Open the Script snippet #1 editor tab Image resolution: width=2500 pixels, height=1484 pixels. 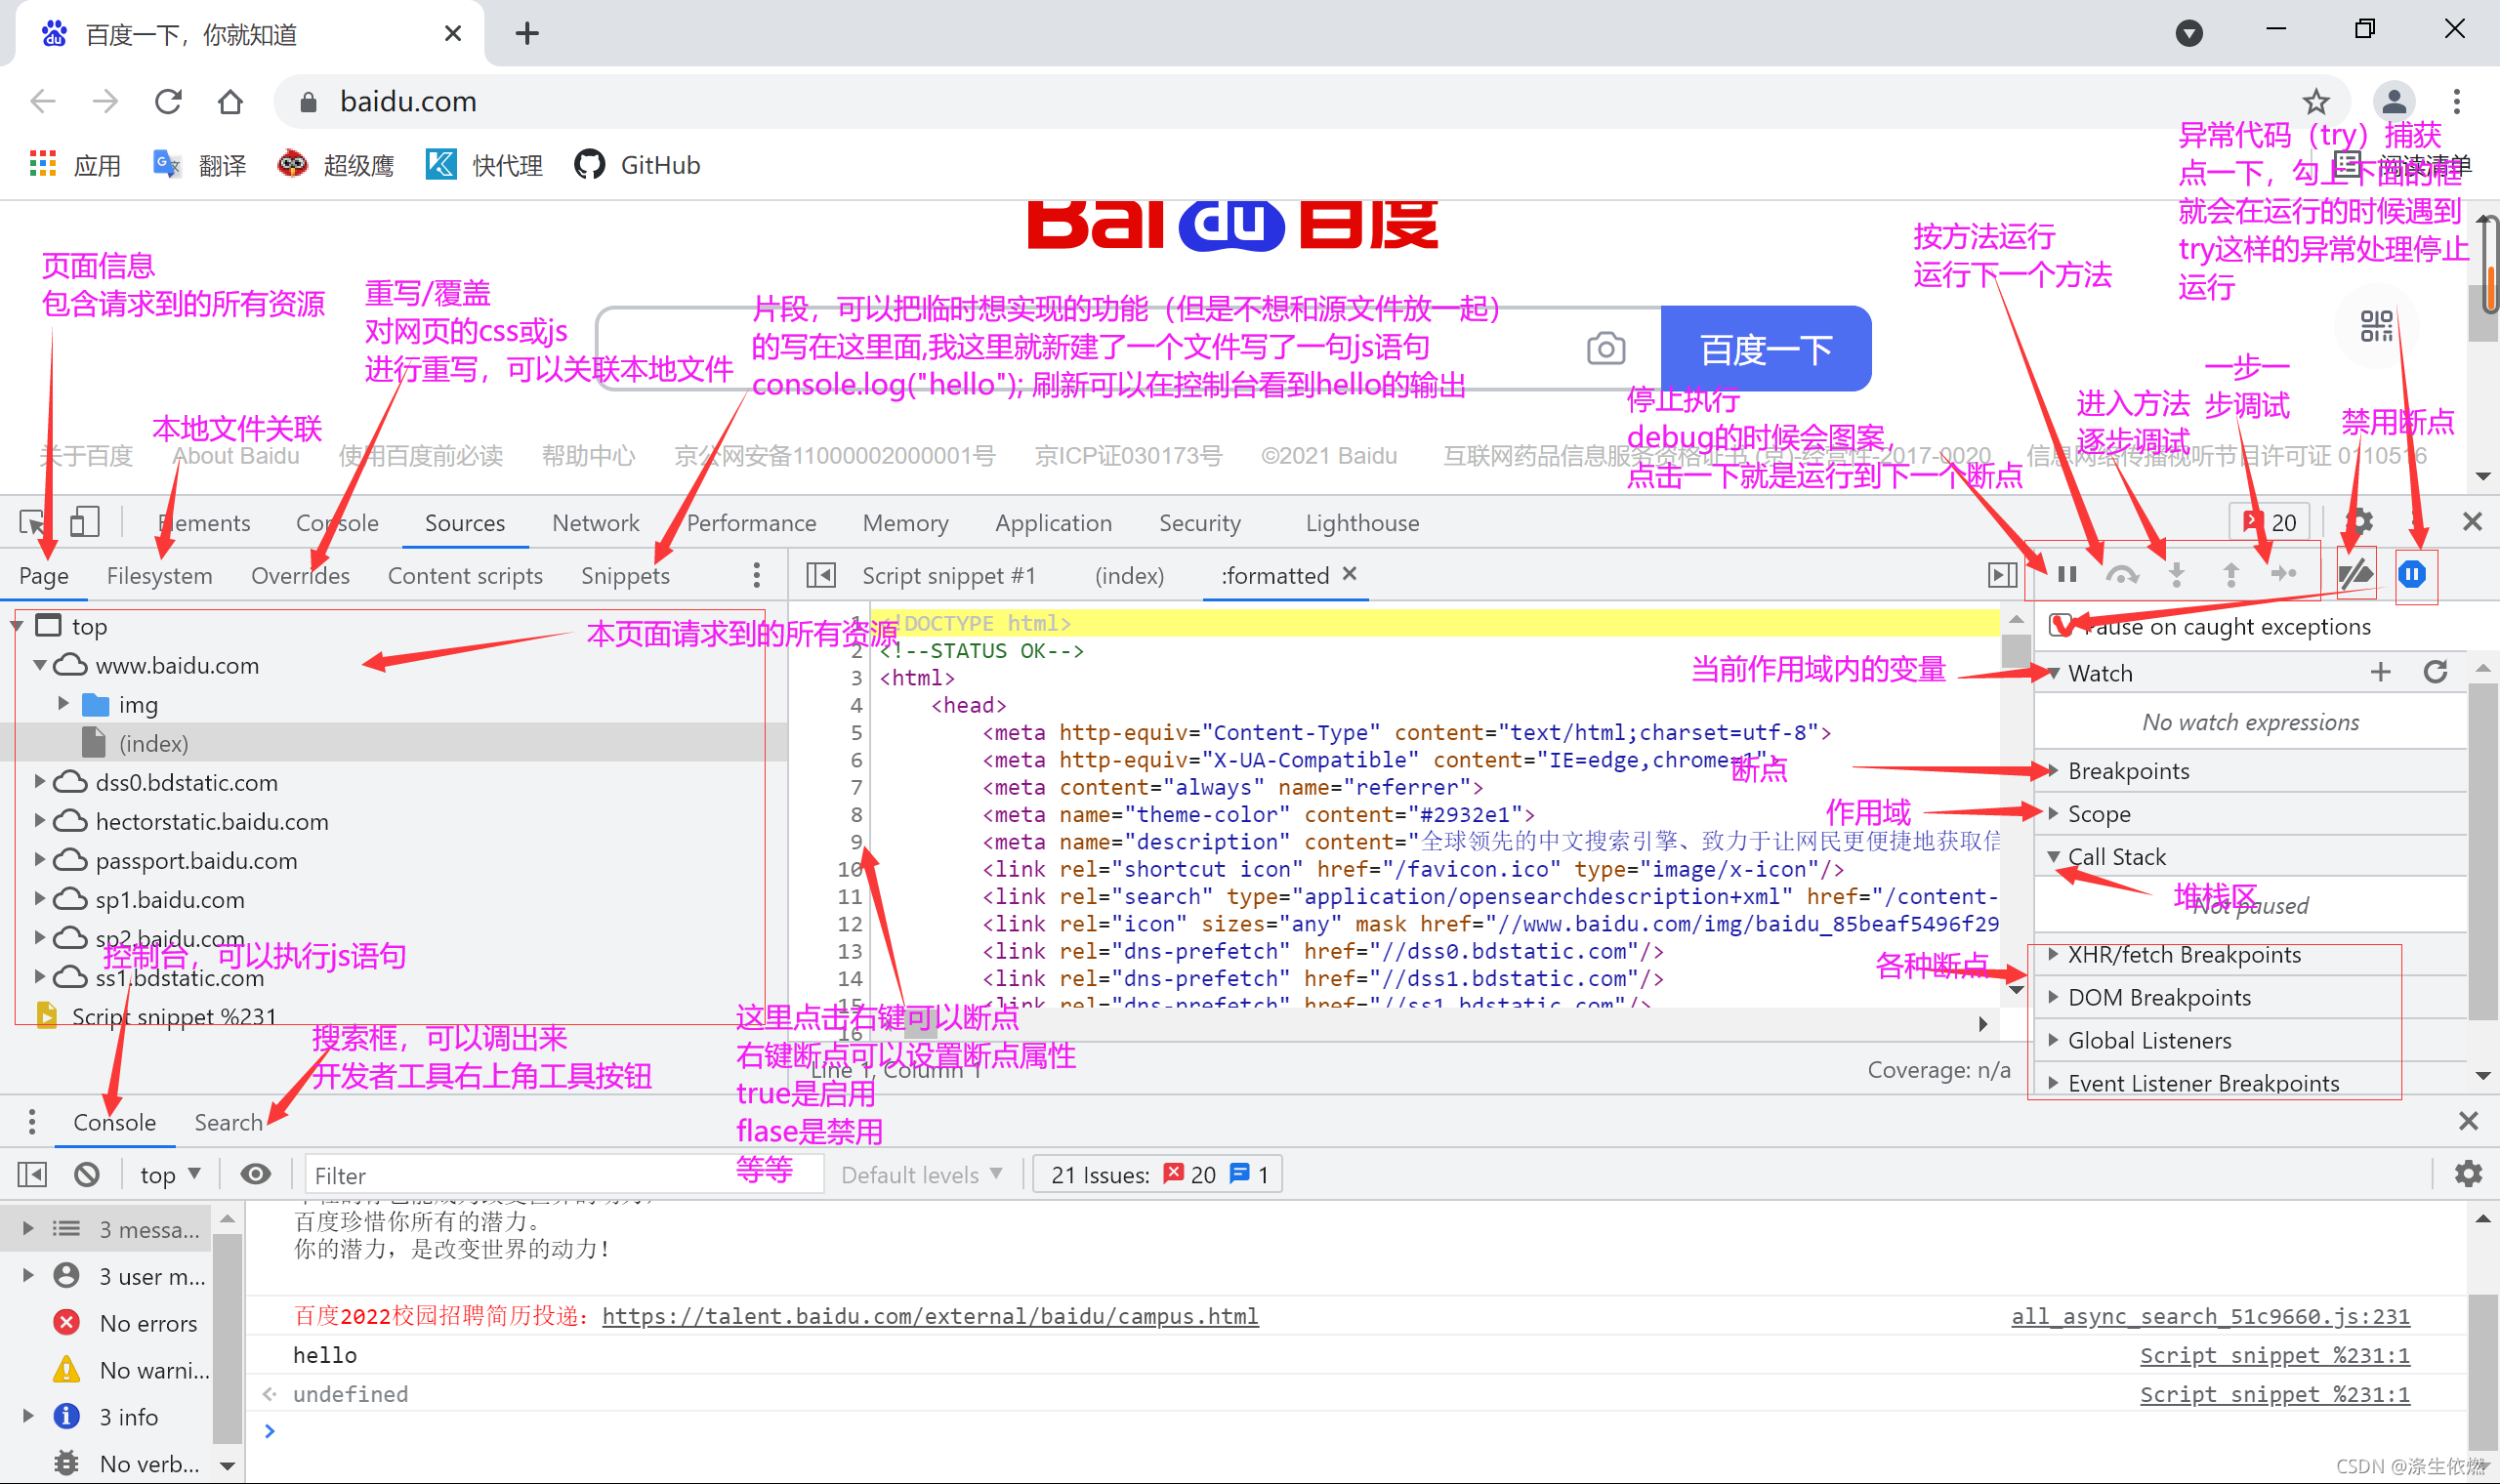(949, 576)
